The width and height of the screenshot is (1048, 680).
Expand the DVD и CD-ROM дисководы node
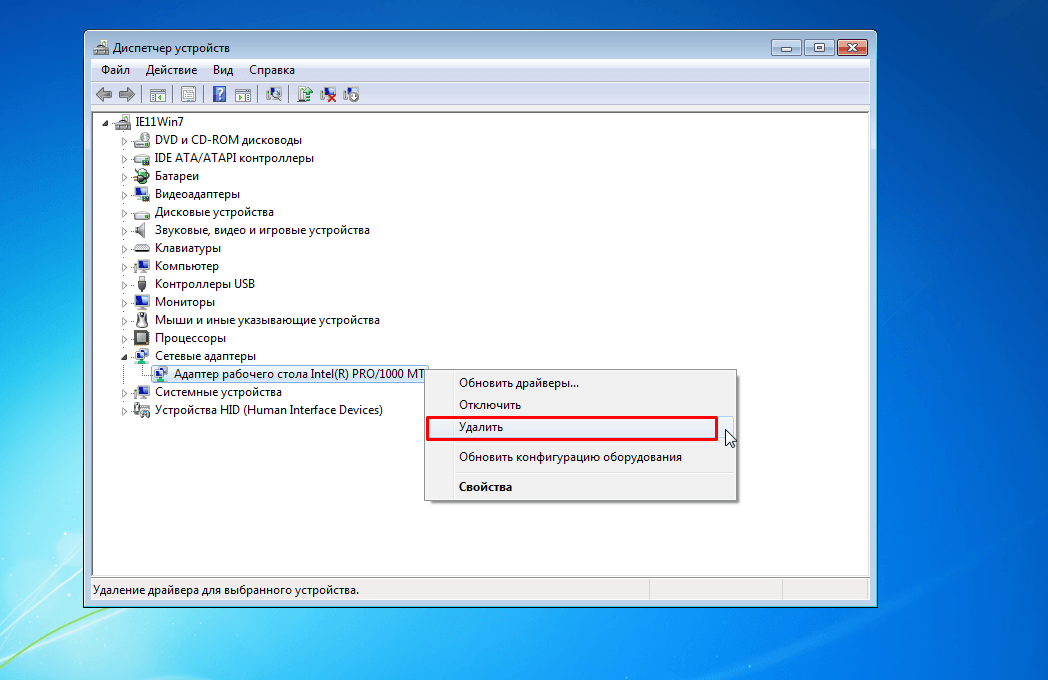coord(125,141)
